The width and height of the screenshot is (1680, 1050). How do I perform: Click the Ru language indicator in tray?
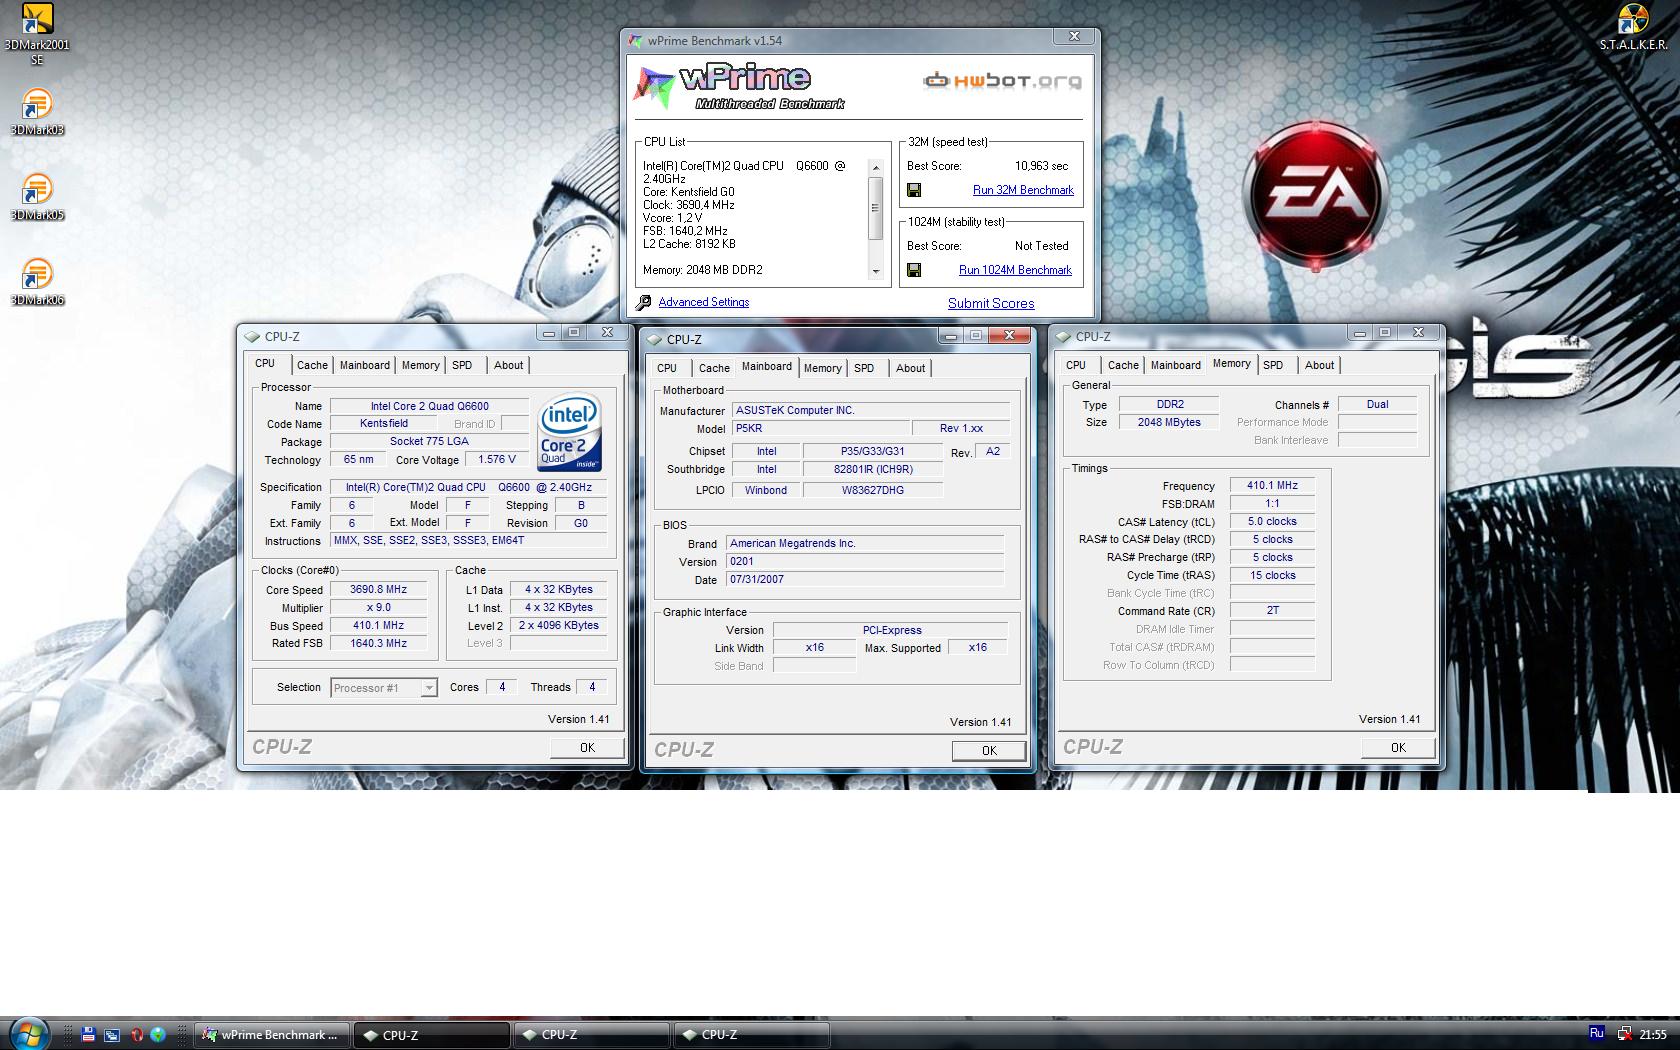pos(1597,1033)
